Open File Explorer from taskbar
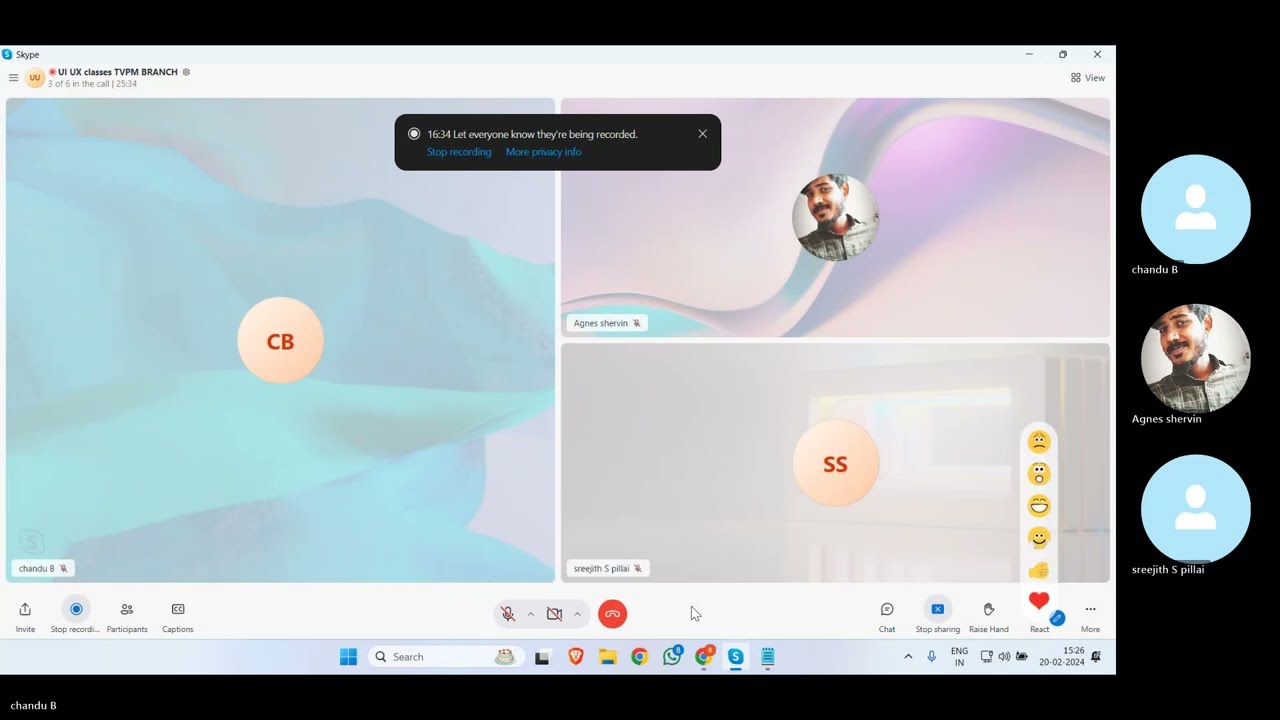The image size is (1280, 720). coord(607,657)
